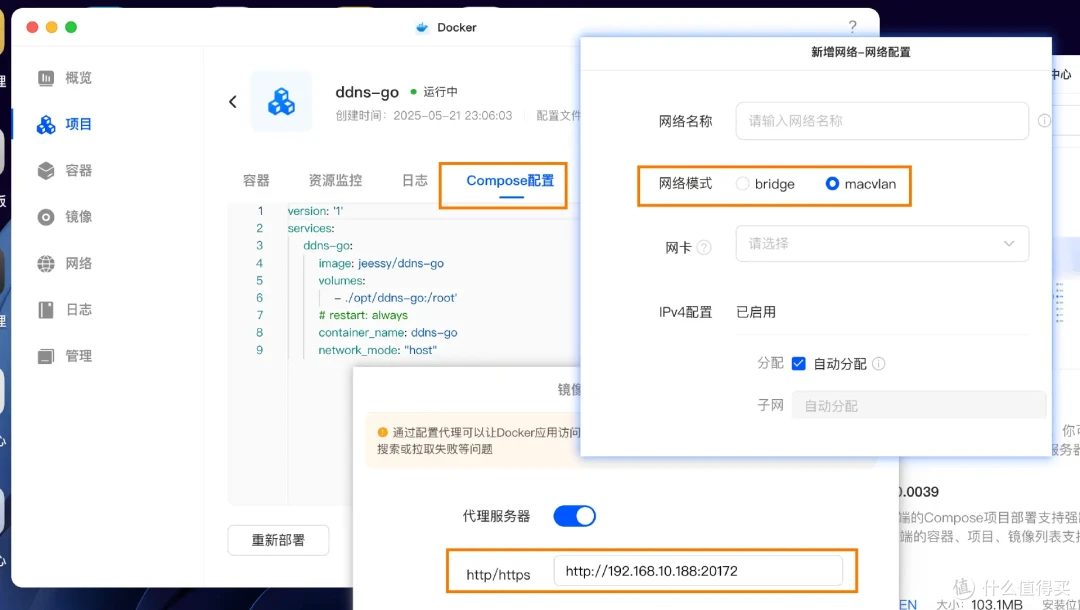Switch to the 资源监控 tab

[x=335, y=180]
